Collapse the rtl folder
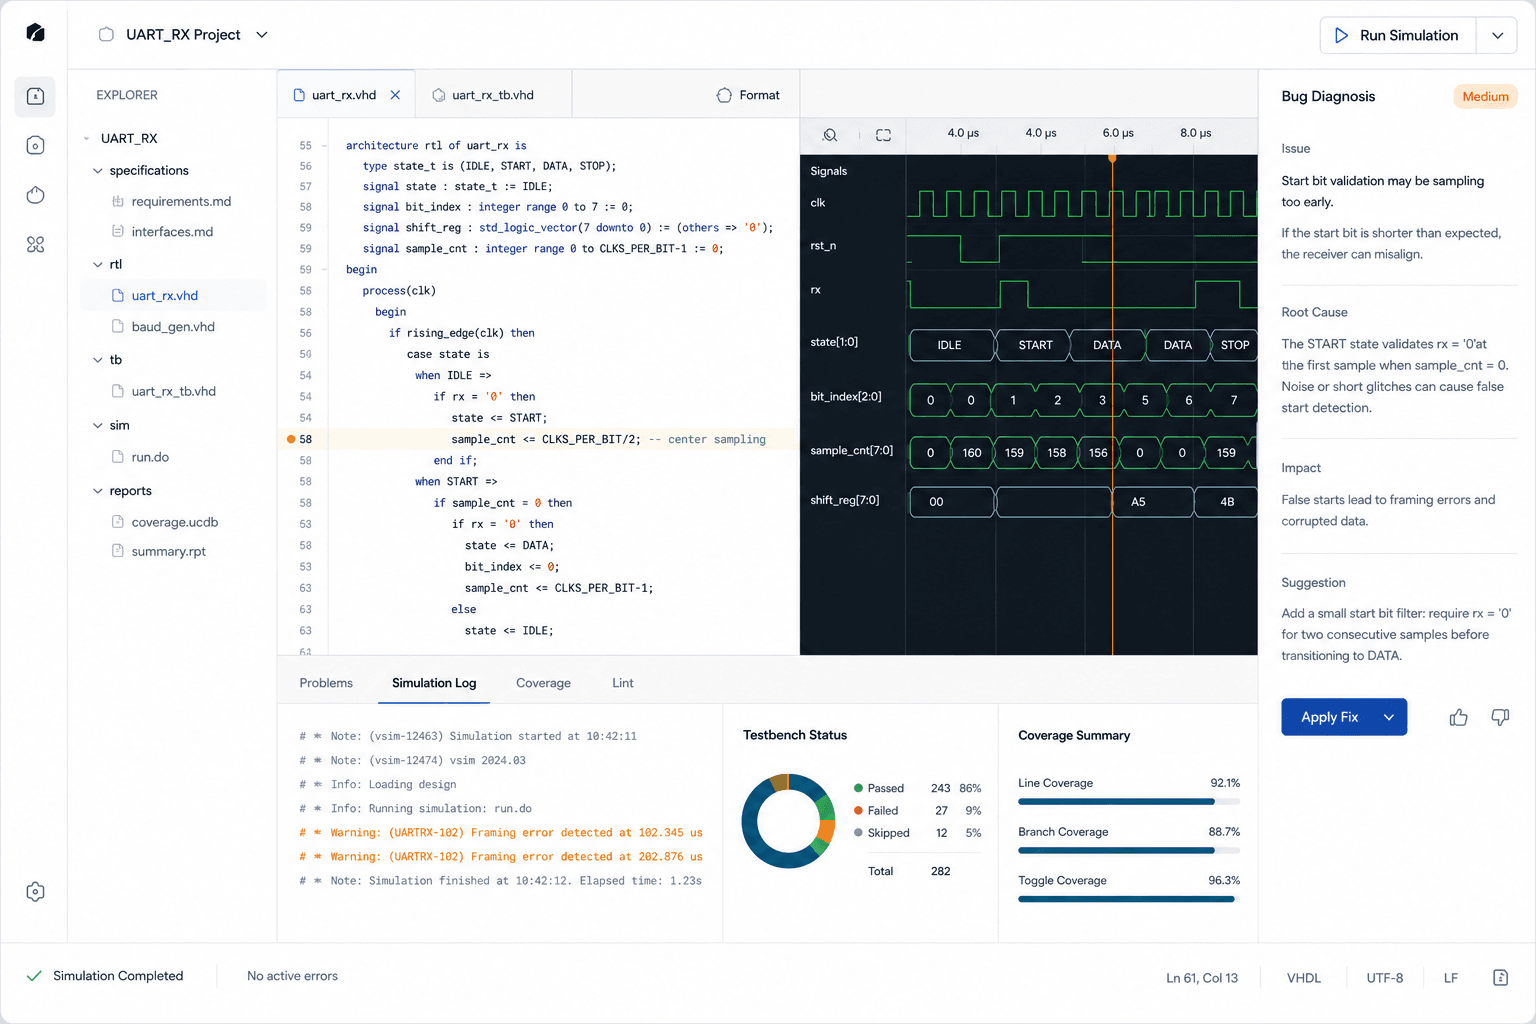This screenshot has height=1024, width=1536. (x=98, y=265)
